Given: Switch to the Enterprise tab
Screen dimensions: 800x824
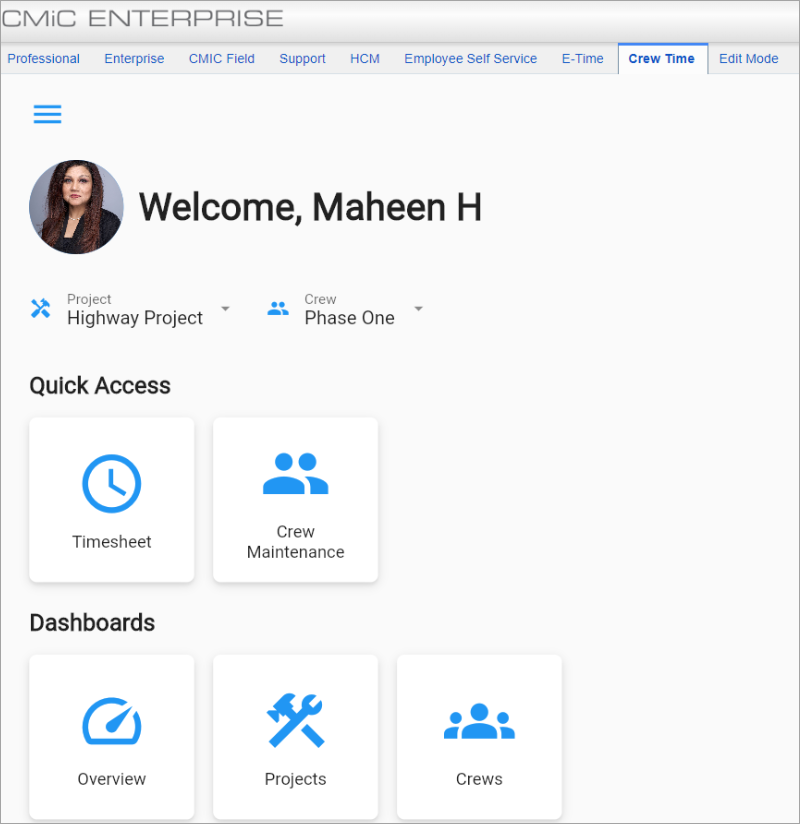Looking at the screenshot, I should coord(134,58).
